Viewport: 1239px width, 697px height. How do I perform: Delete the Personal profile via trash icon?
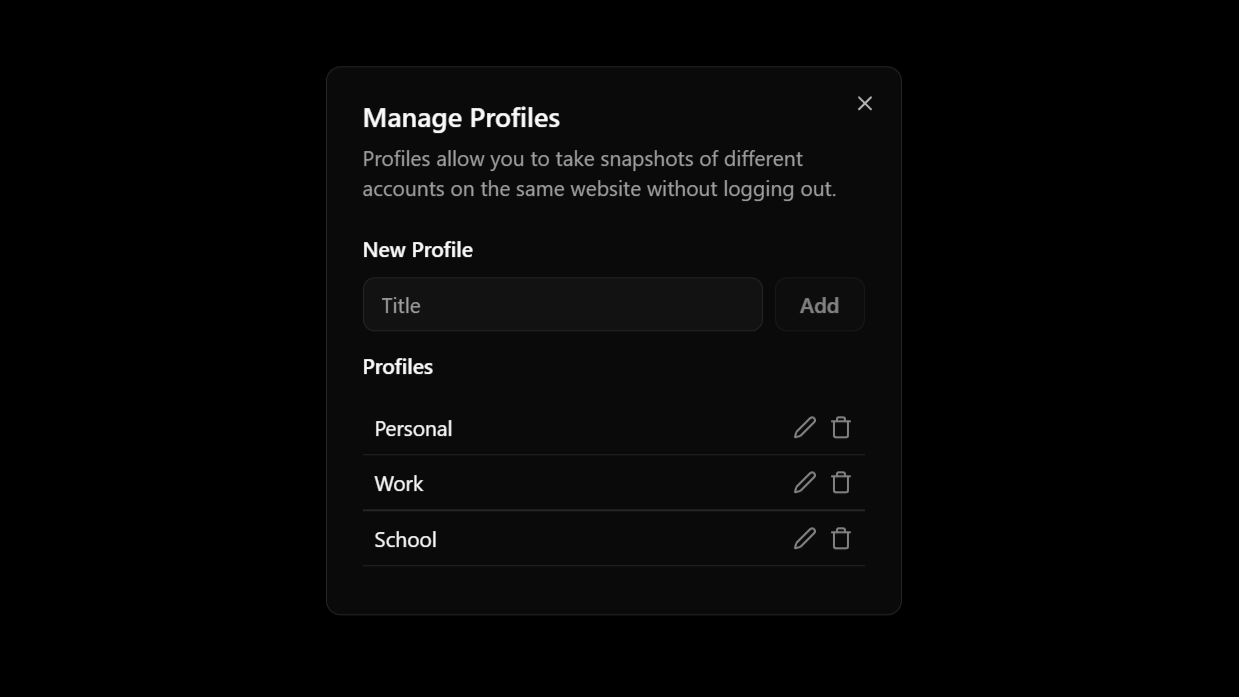(x=841, y=428)
